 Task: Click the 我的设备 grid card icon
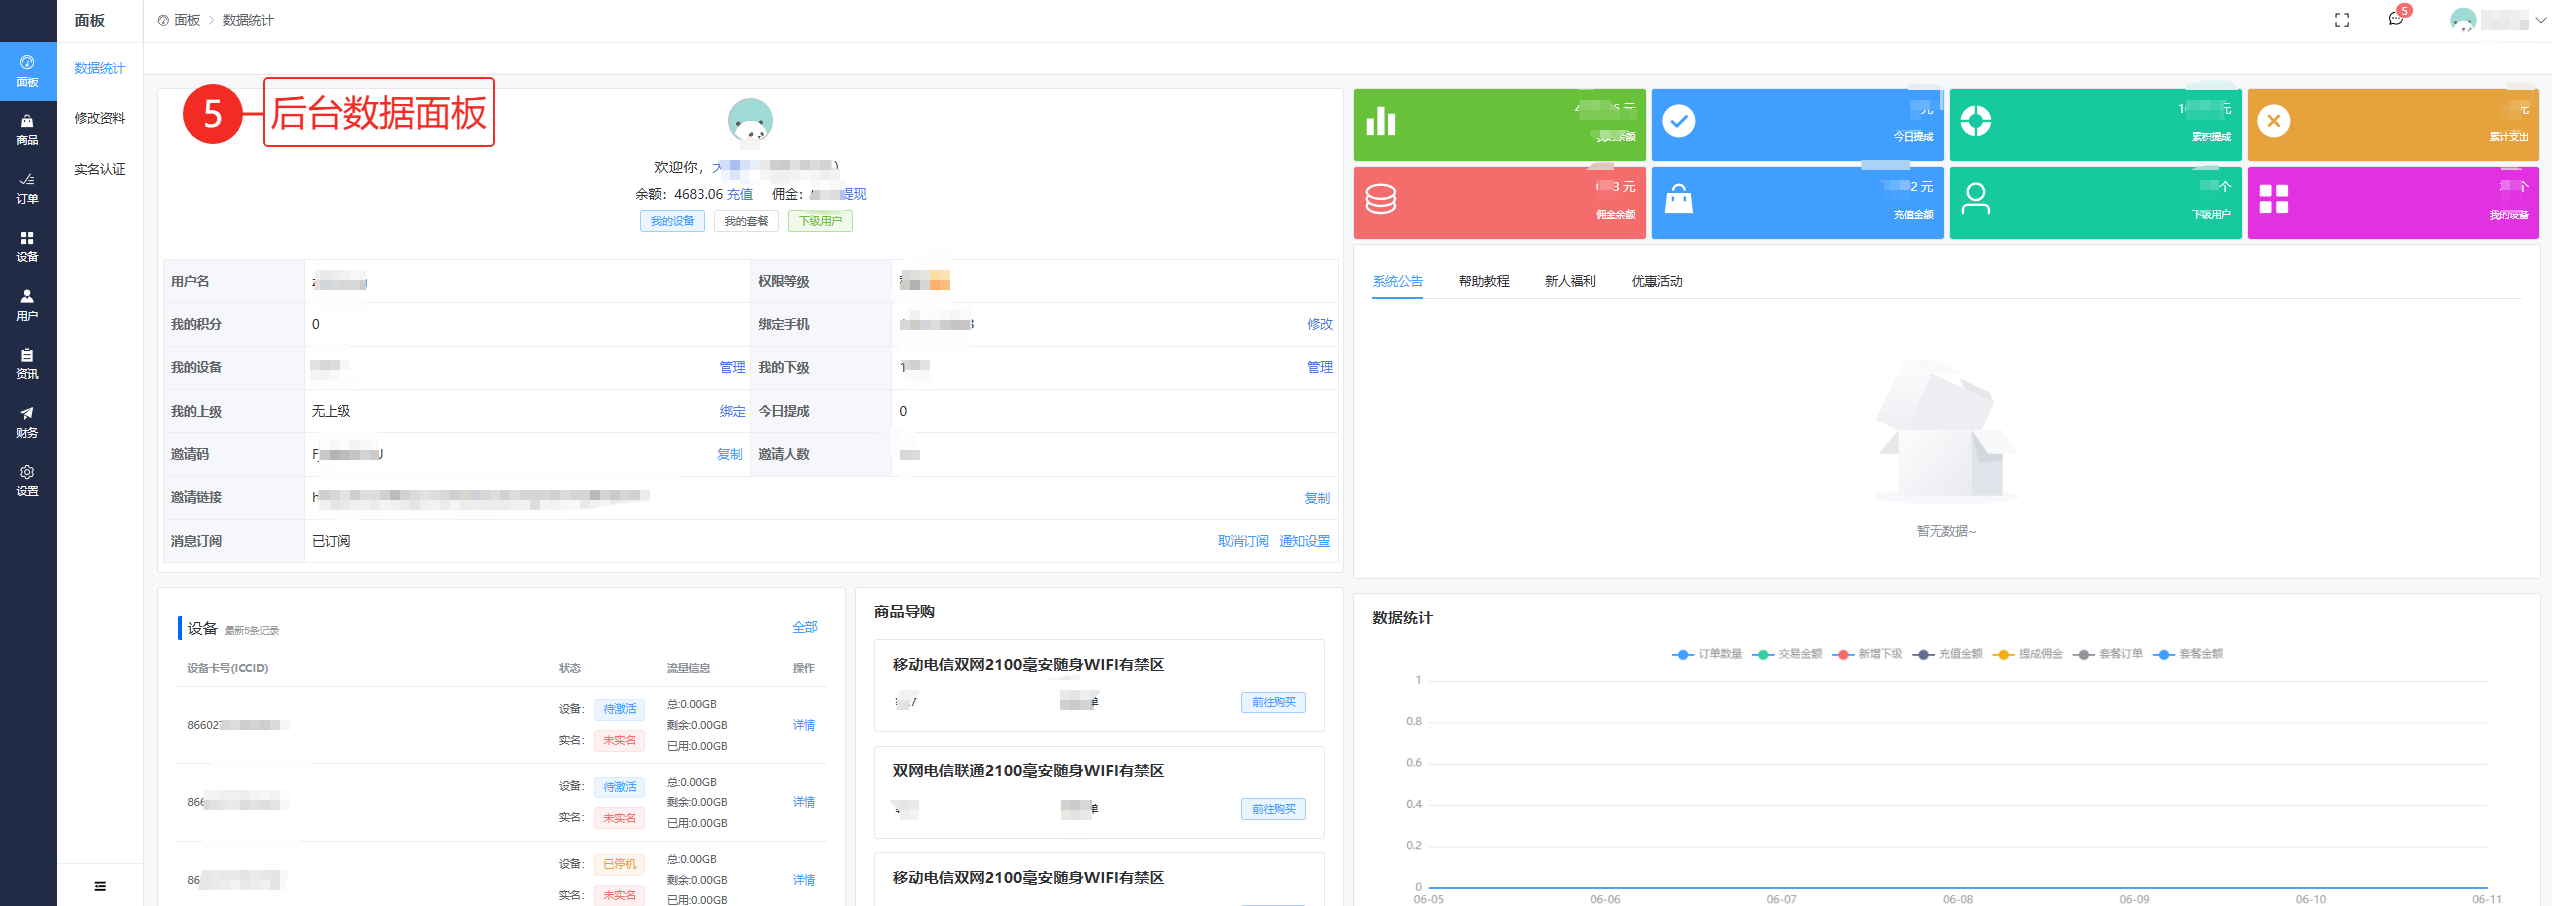point(2274,199)
